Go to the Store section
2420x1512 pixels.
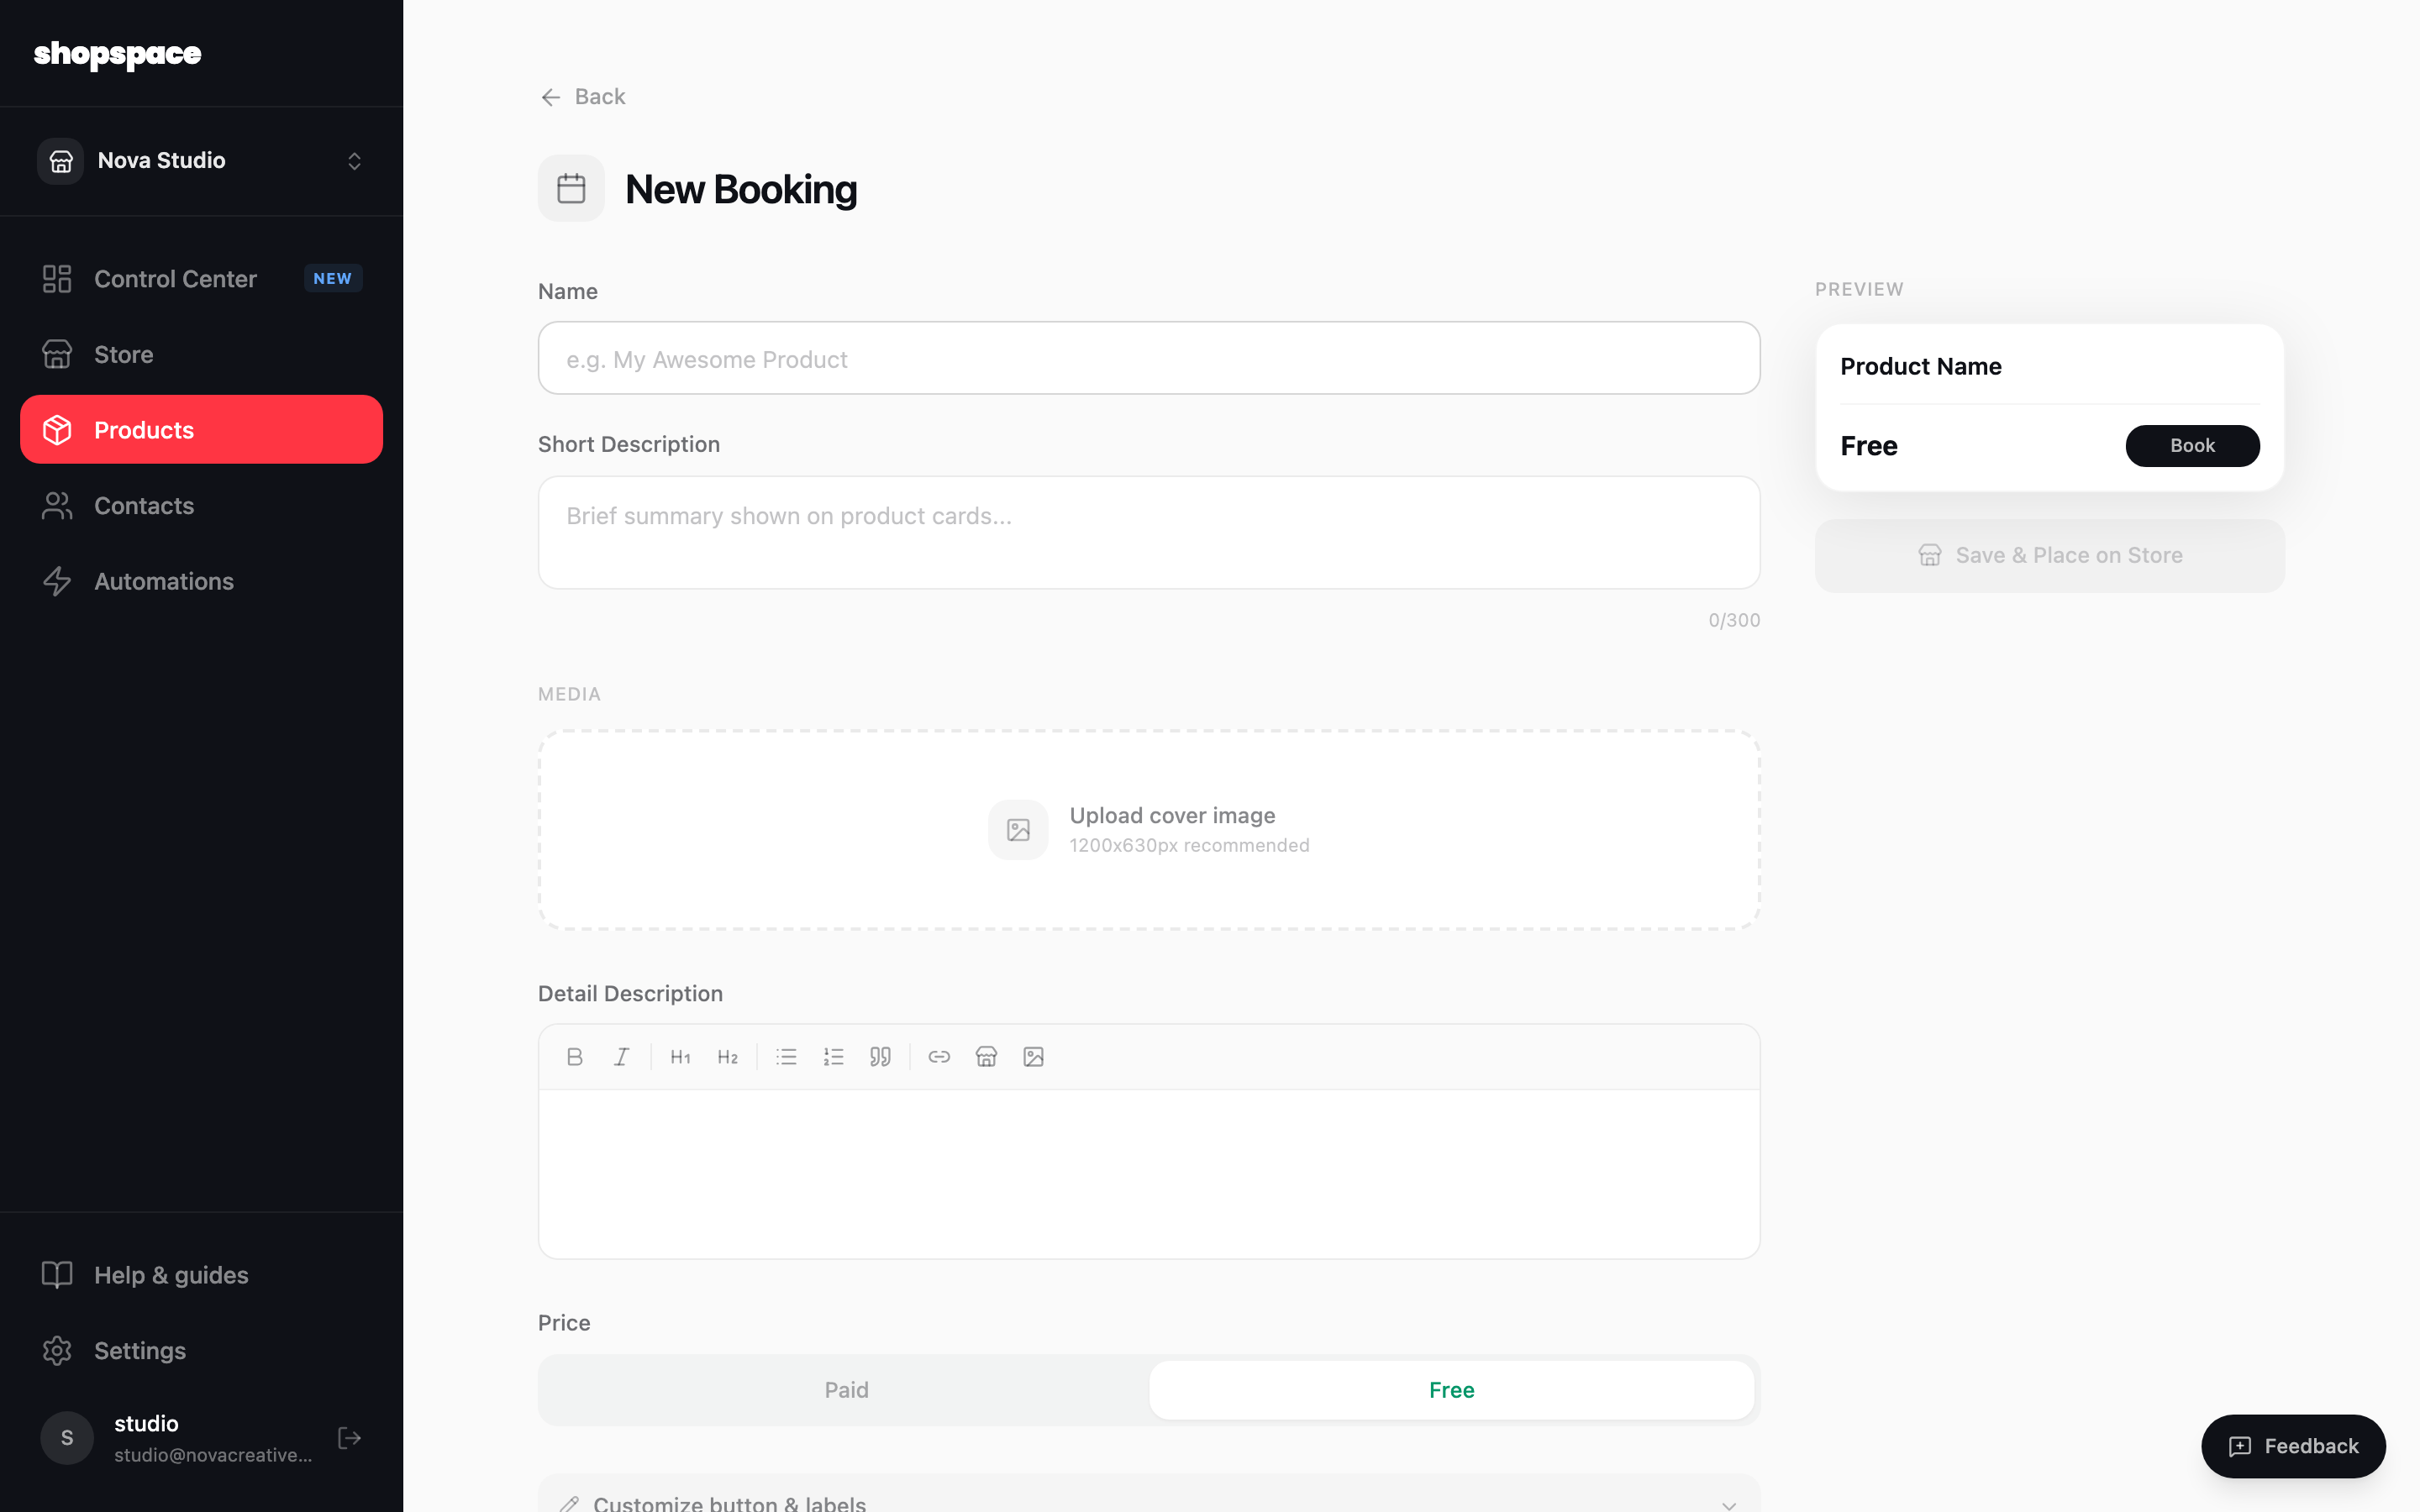(x=201, y=354)
